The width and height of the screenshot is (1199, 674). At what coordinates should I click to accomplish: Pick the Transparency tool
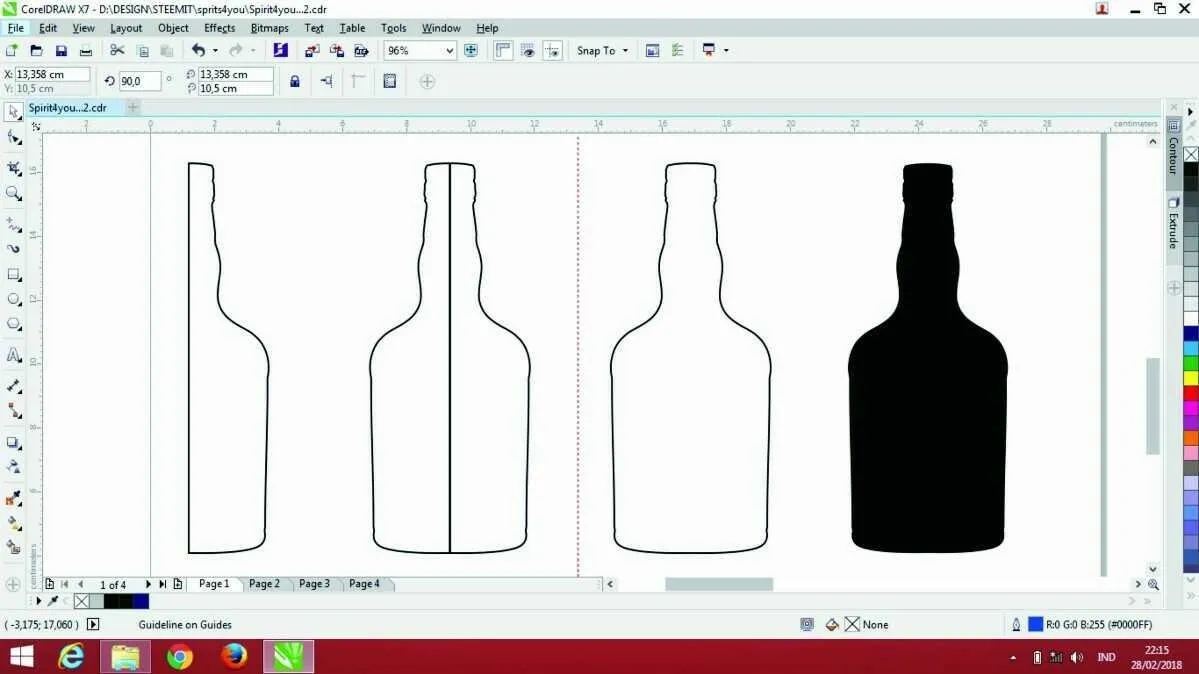tap(14, 467)
